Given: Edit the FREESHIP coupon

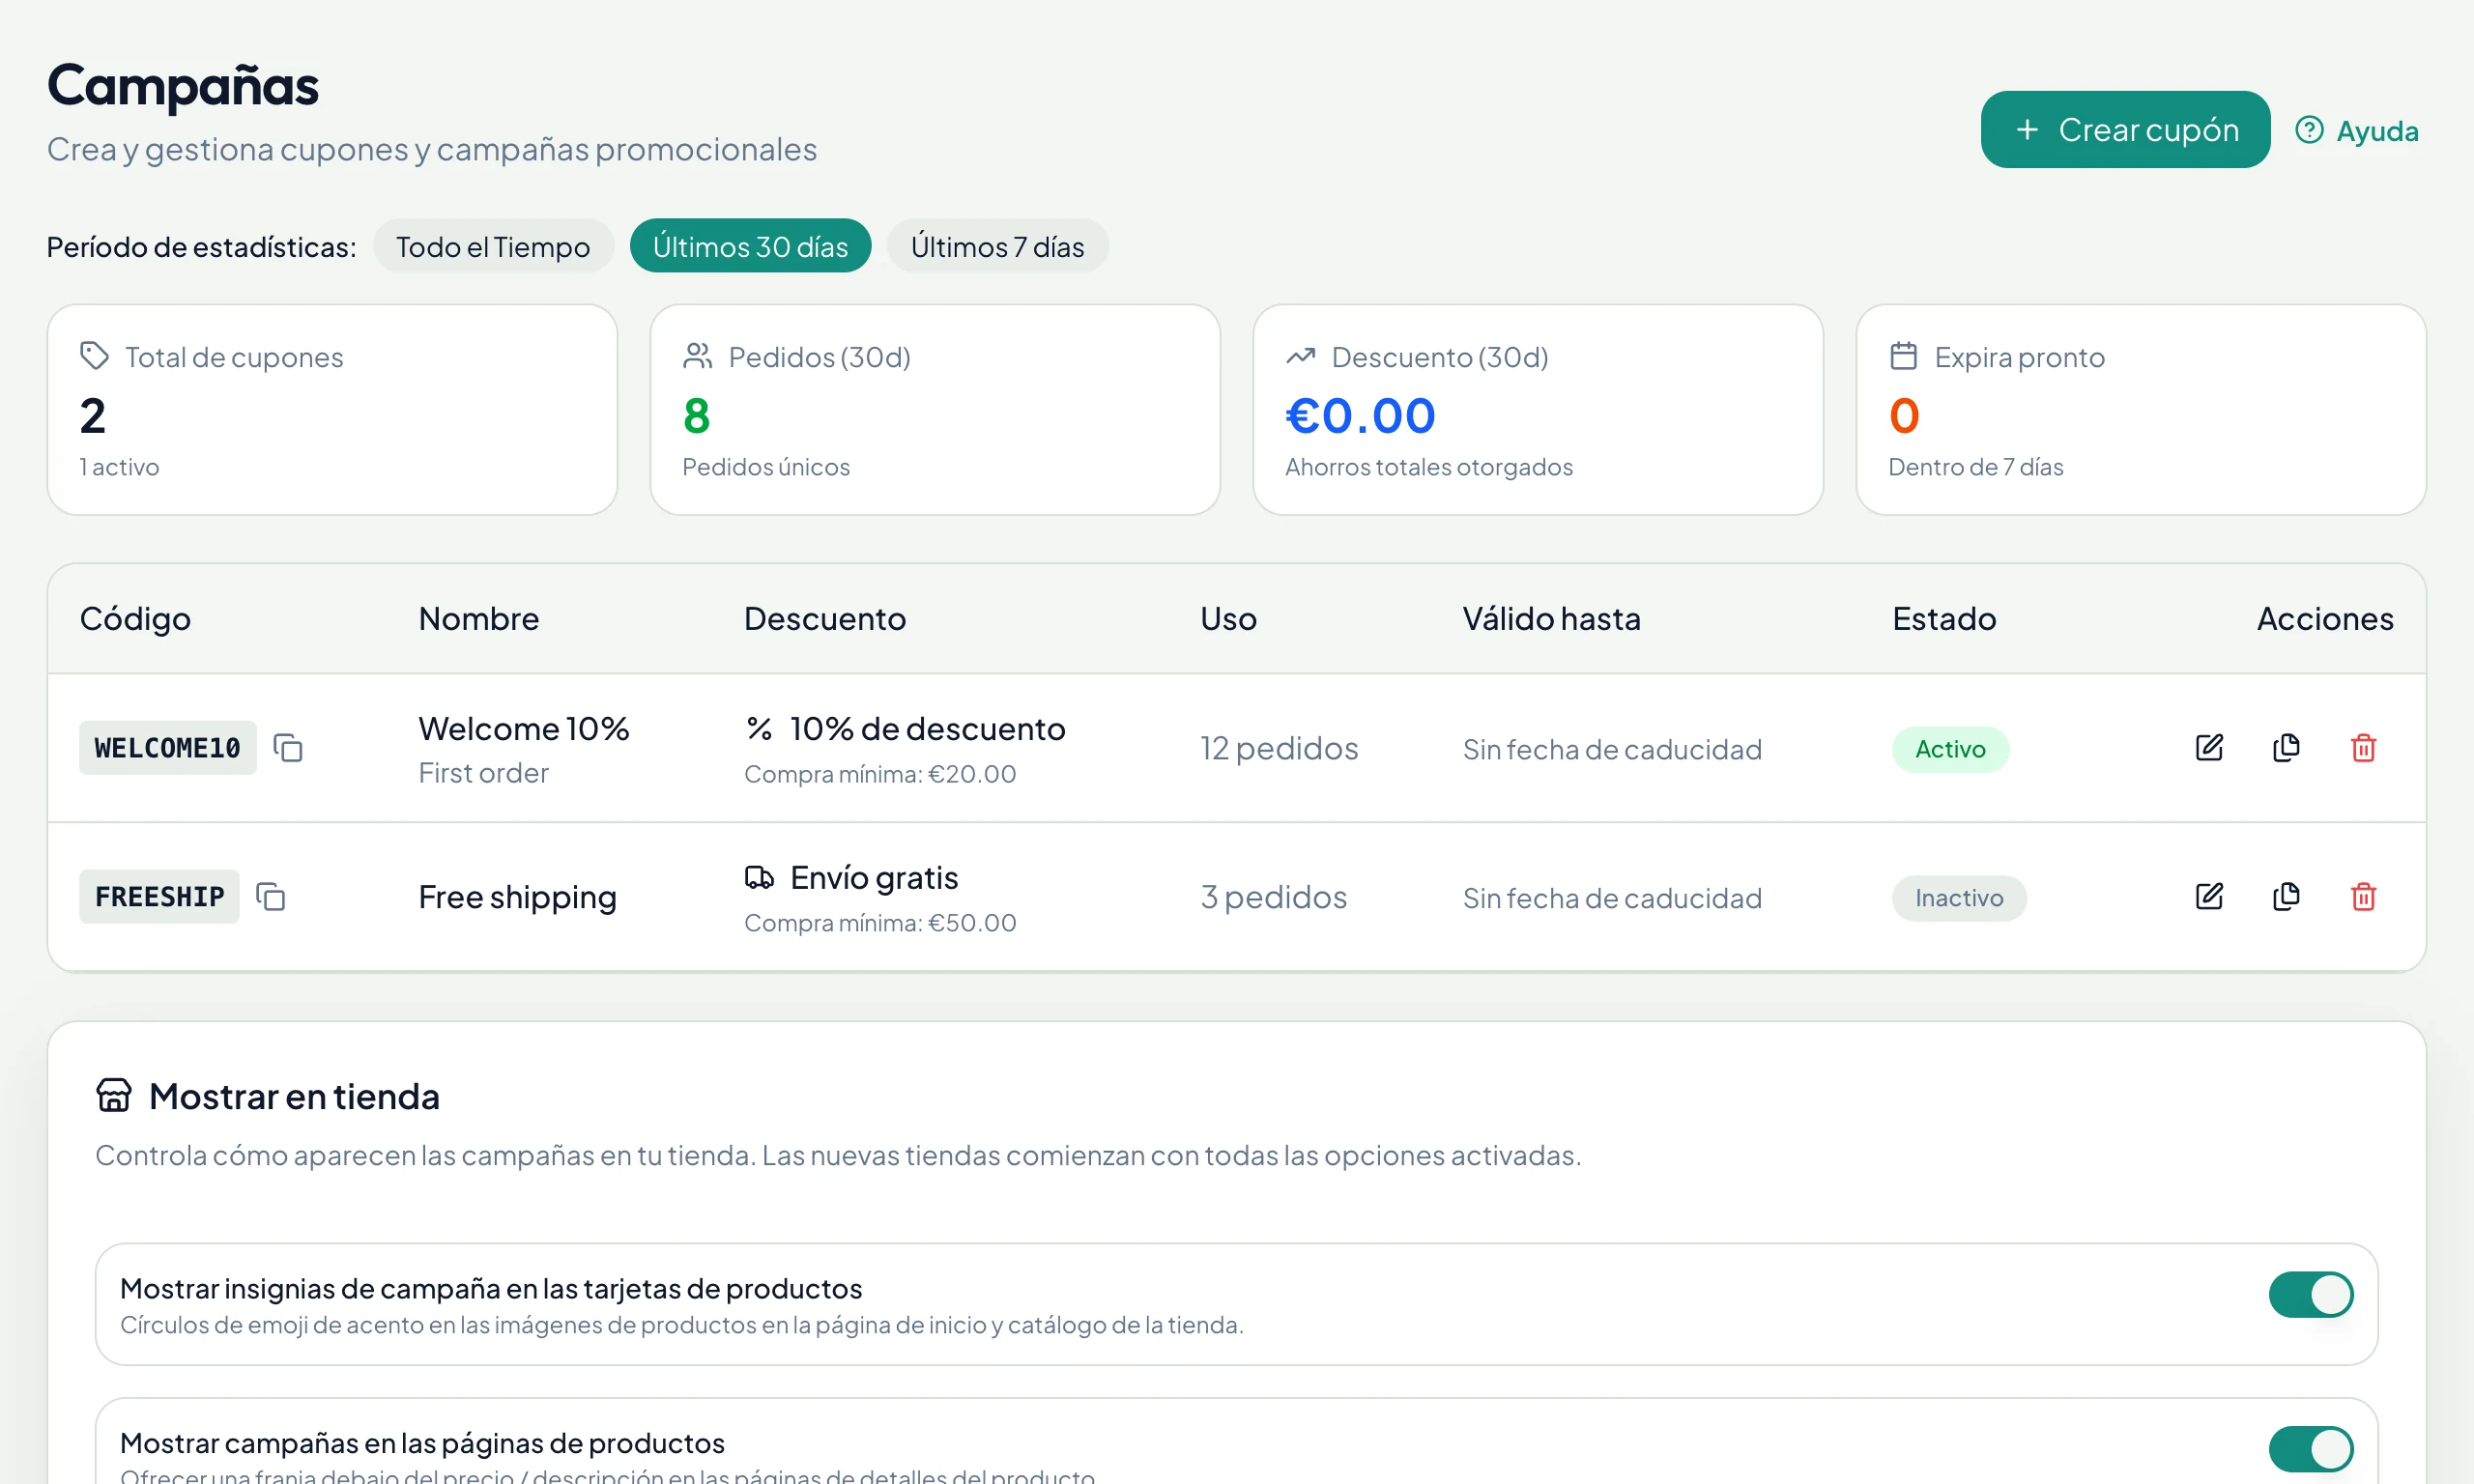Looking at the screenshot, I should [2209, 897].
